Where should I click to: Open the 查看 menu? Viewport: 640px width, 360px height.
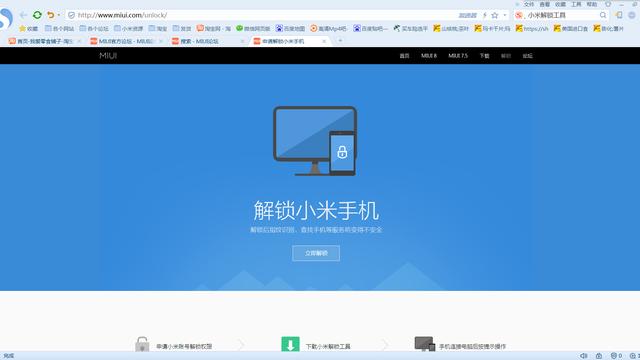coord(544,4)
